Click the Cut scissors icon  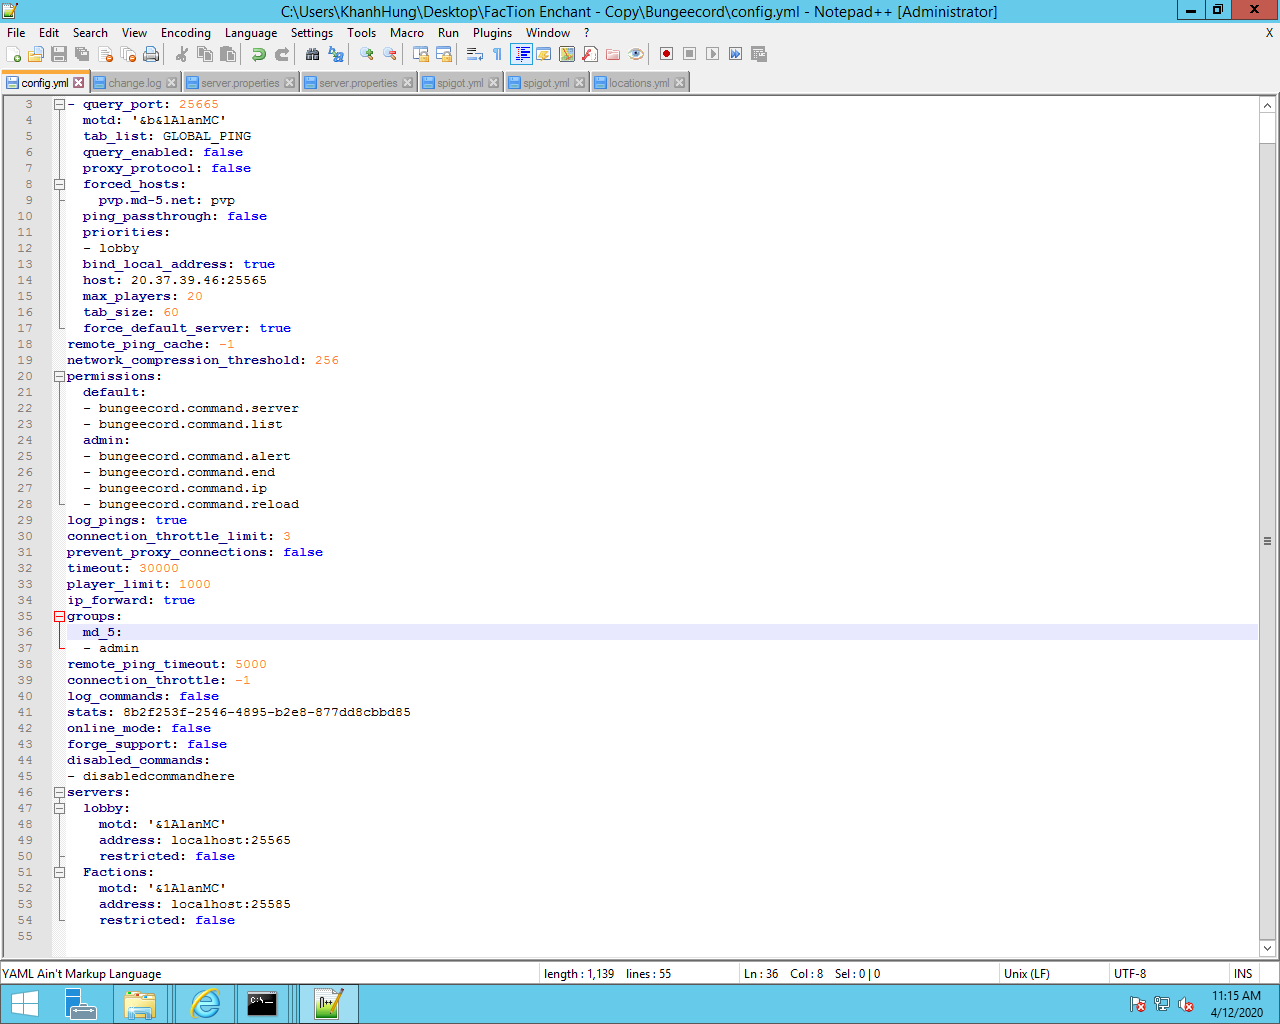coord(181,54)
